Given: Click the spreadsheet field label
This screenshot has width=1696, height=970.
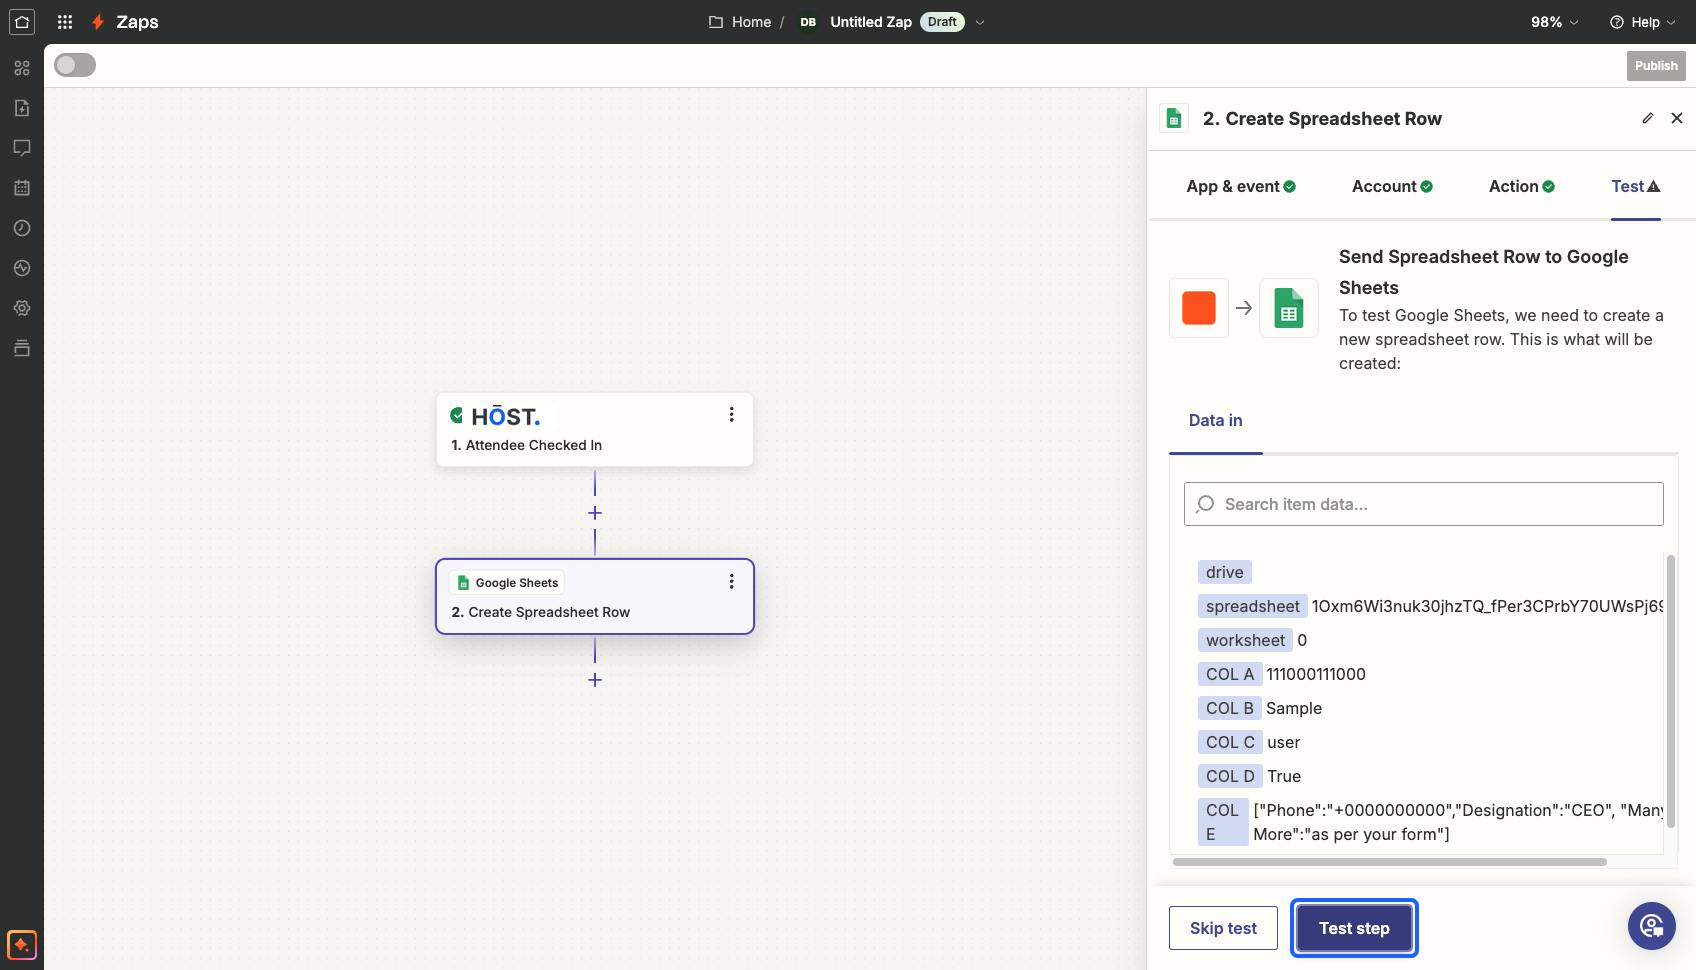Looking at the screenshot, I should coord(1253,606).
